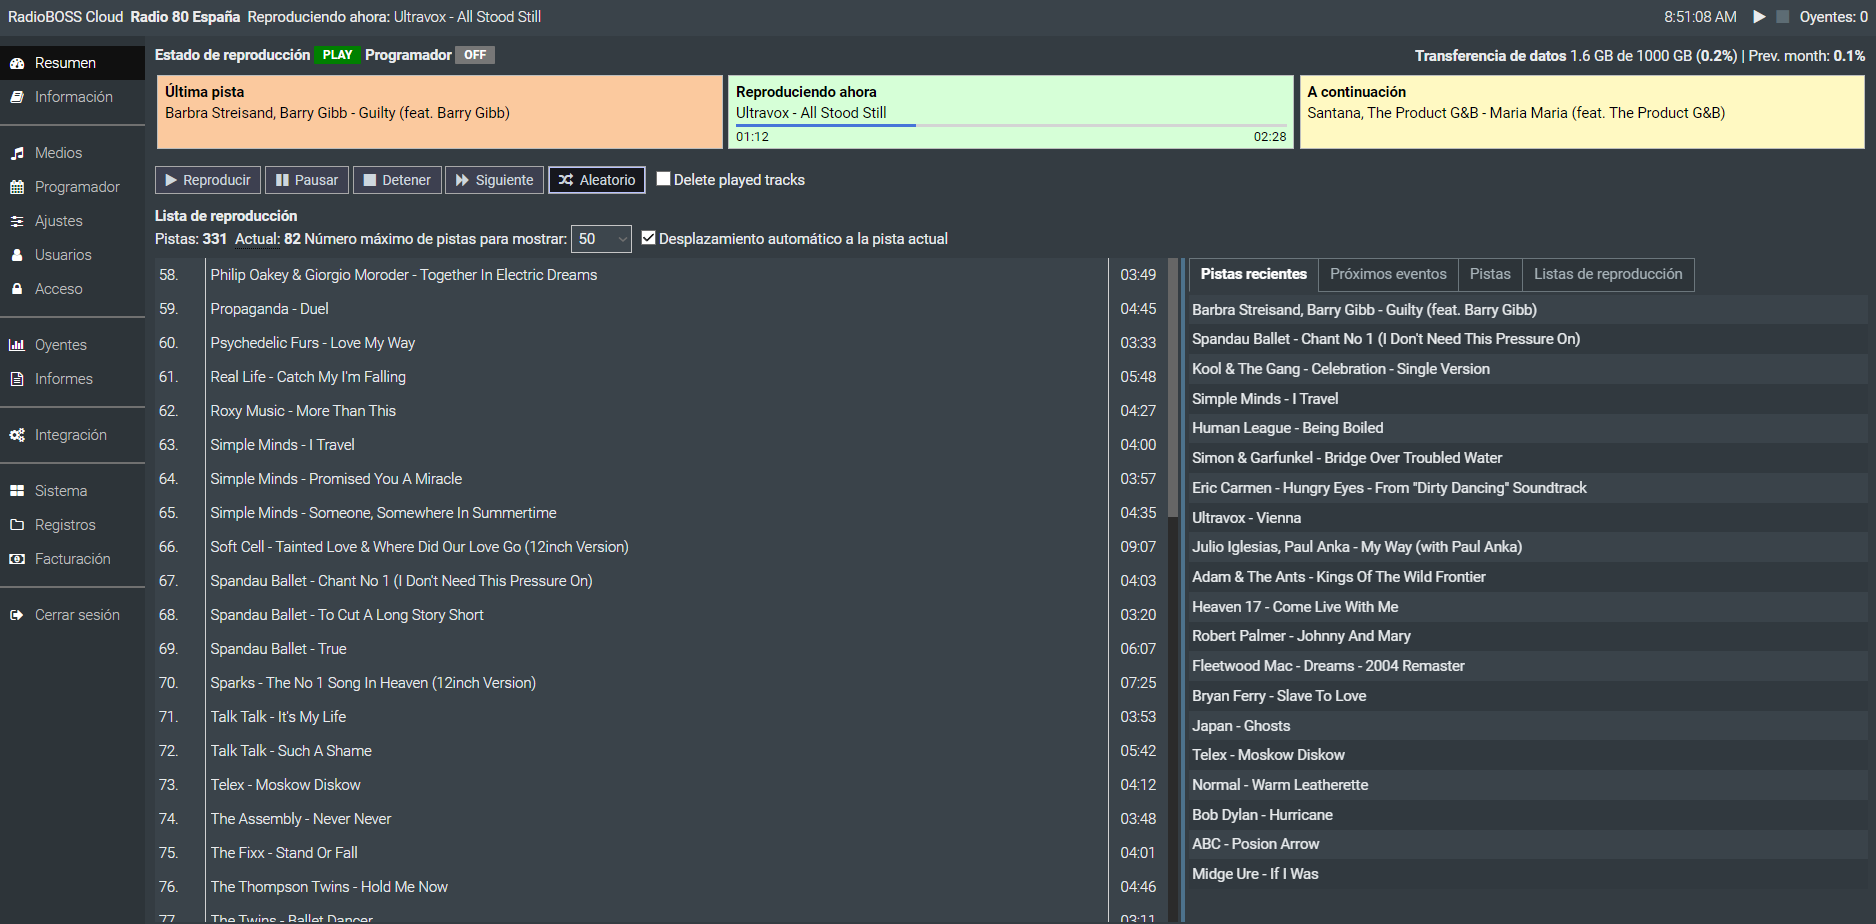Select track Propaganda - Duel
The height and width of the screenshot is (924, 1876).
click(x=657, y=309)
